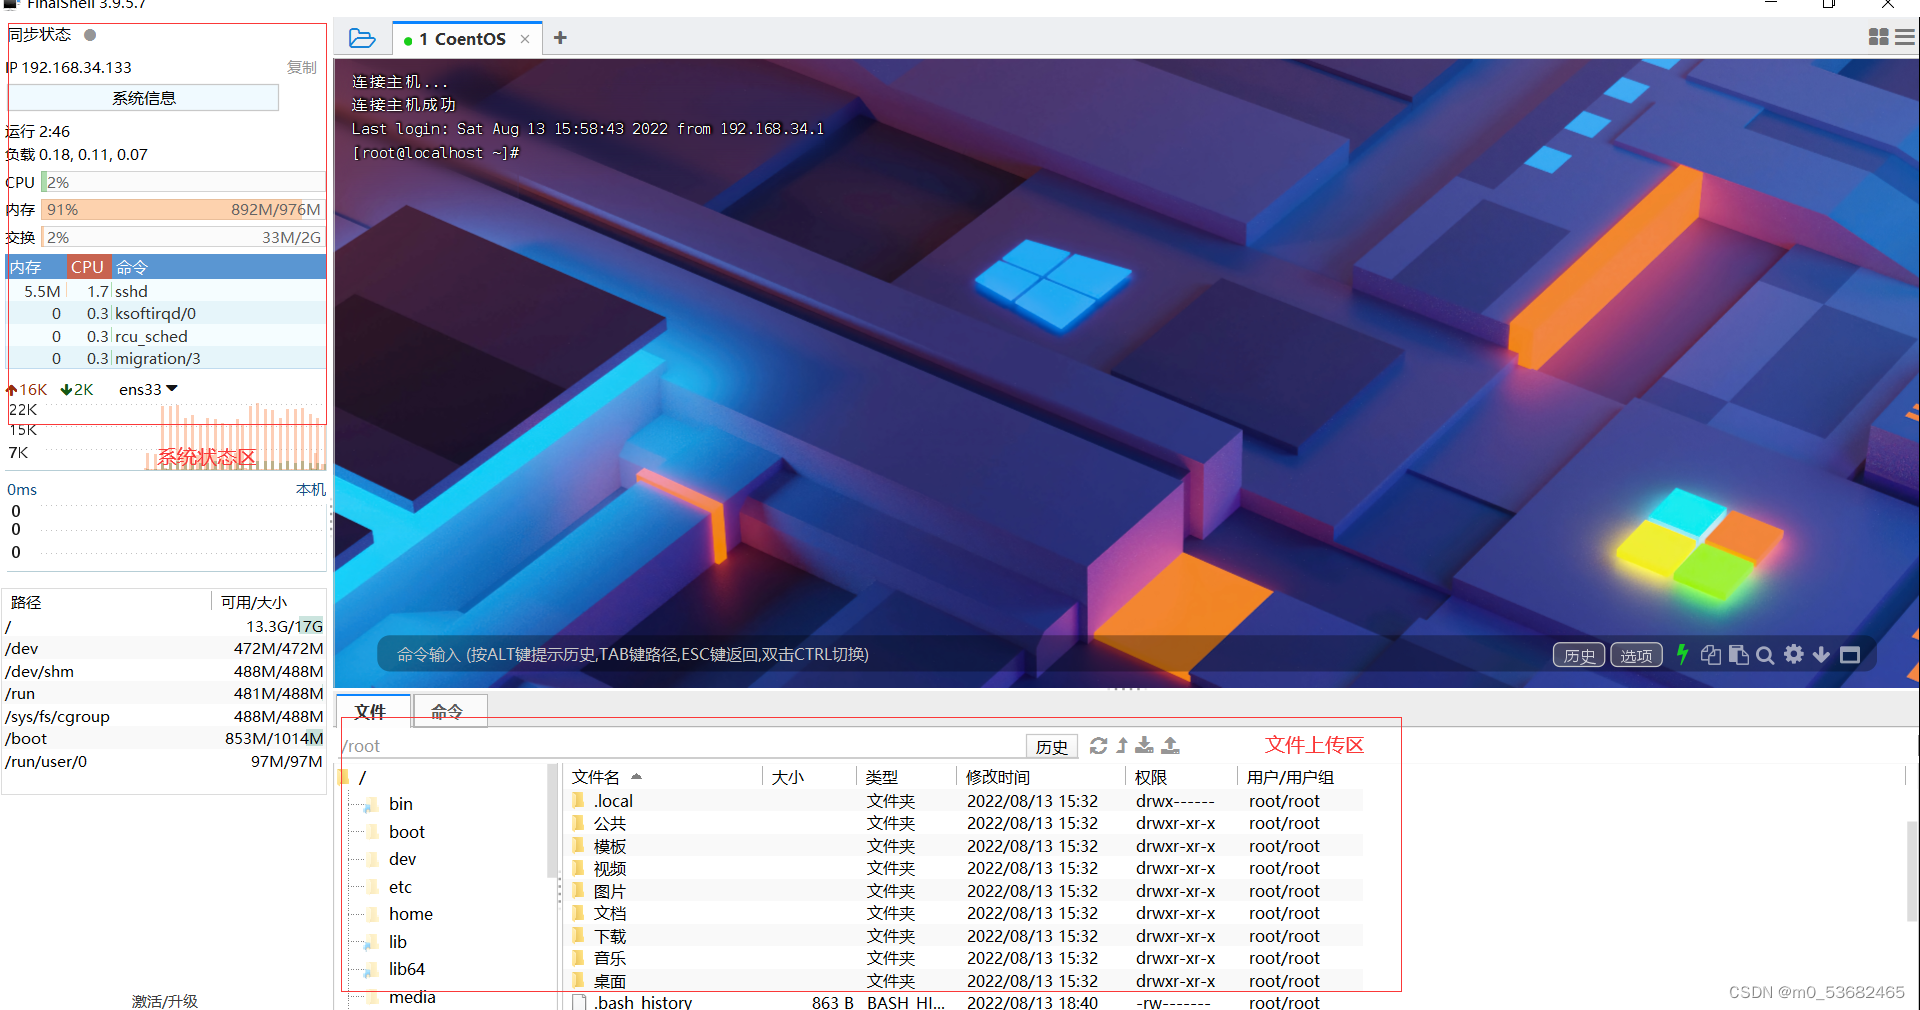The height and width of the screenshot is (1010, 1920).
Task: Click the upload icon in the file panel
Action: 1169,745
